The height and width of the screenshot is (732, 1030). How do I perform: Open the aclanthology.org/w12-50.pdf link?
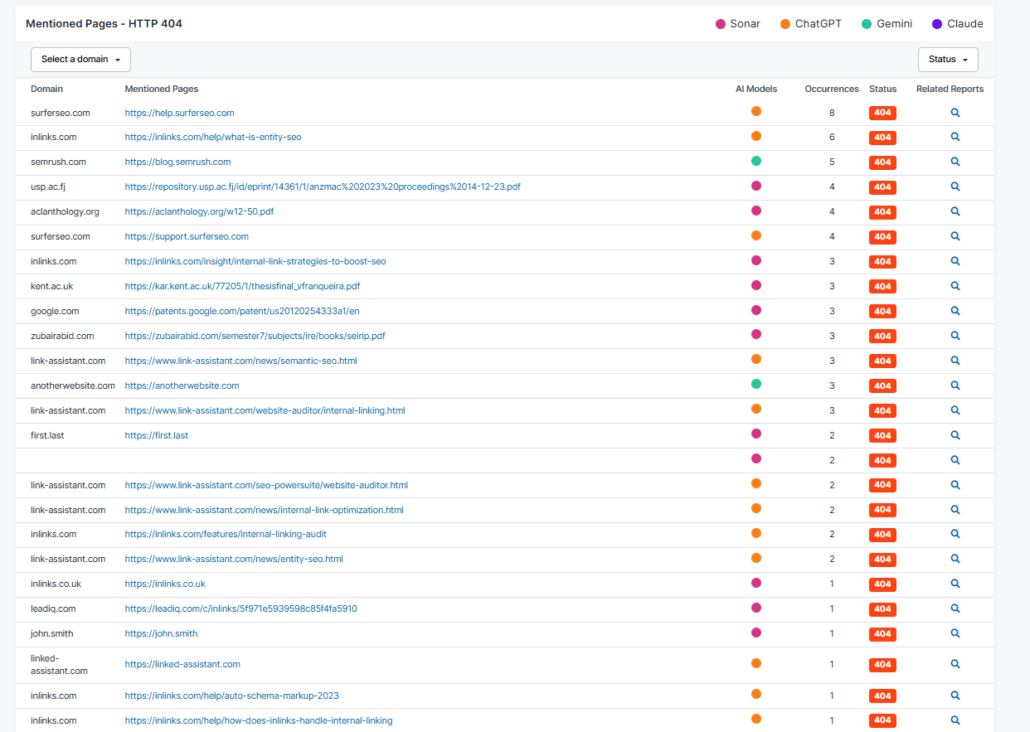point(199,212)
